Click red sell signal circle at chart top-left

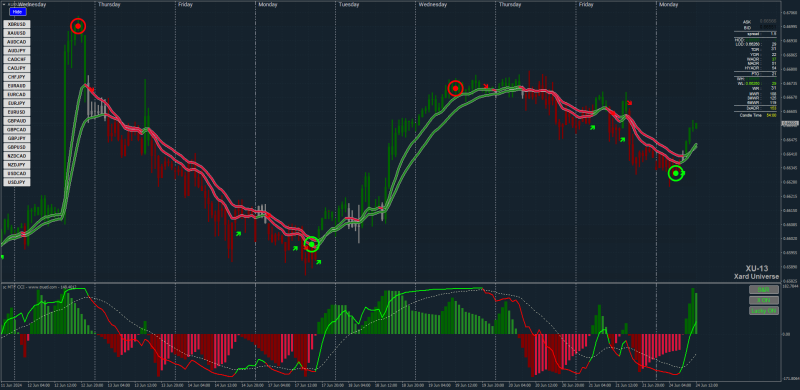coord(78,26)
